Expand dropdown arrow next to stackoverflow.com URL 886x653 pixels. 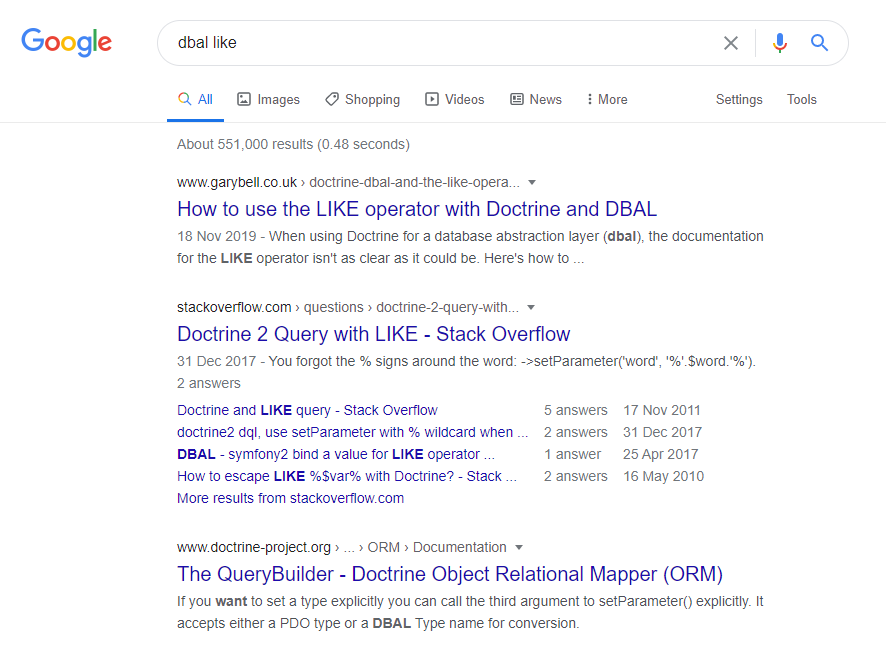[531, 307]
